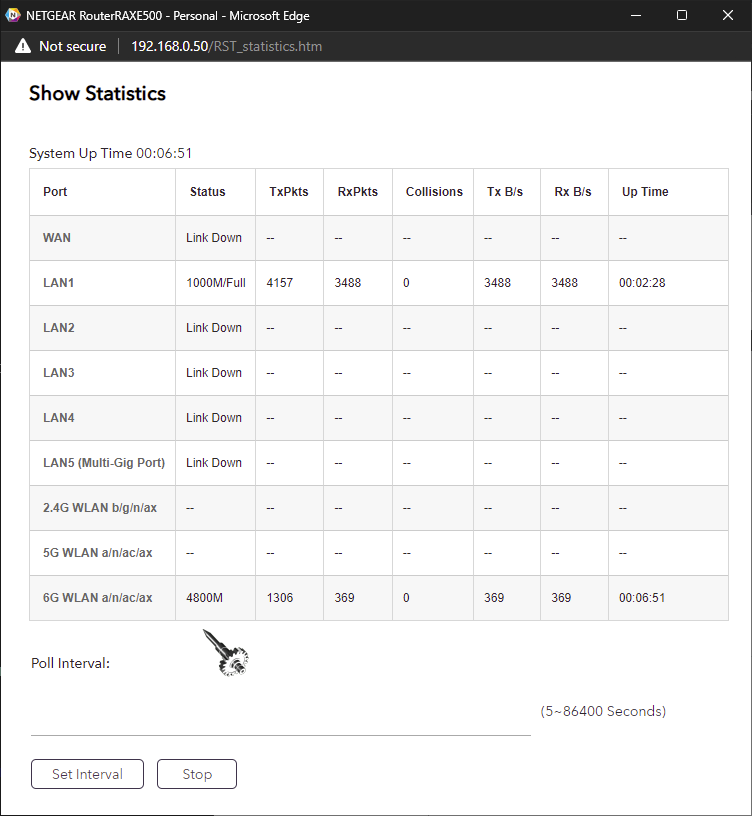Click the Poll Interval label
Viewport: 752px width, 816px height.
point(70,663)
